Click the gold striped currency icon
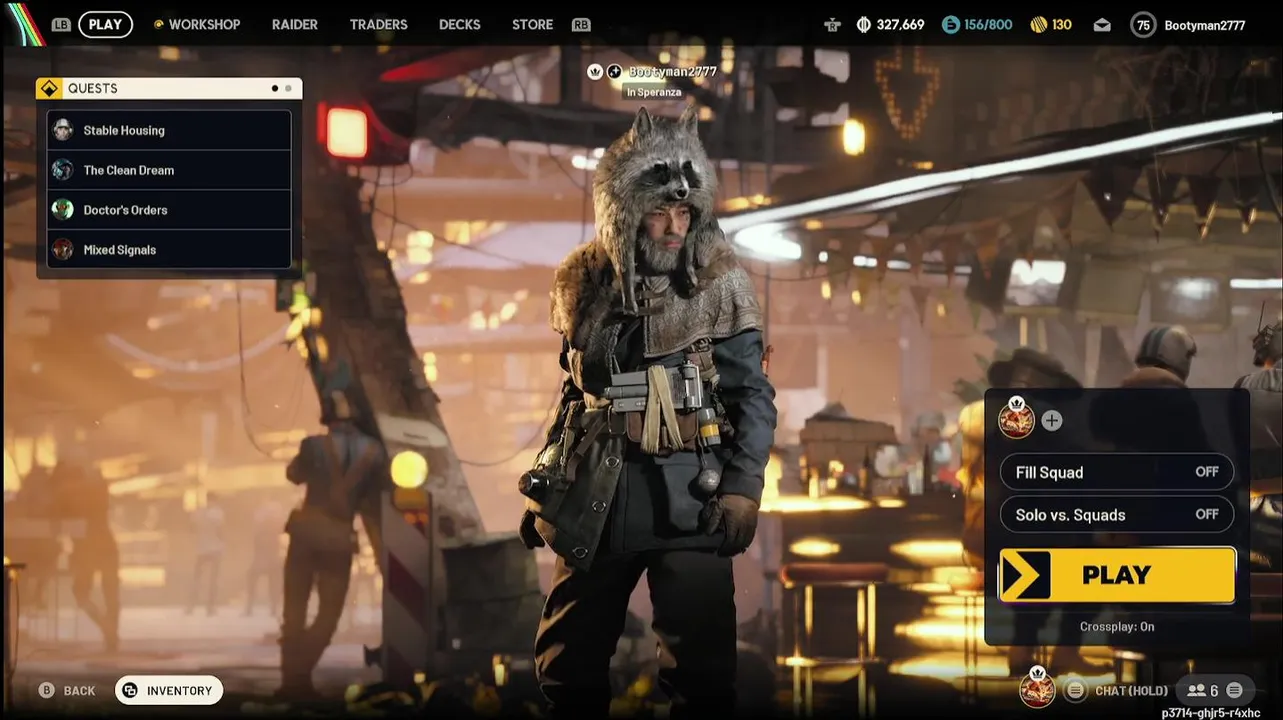1283x720 pixels. click(1038, 24)
